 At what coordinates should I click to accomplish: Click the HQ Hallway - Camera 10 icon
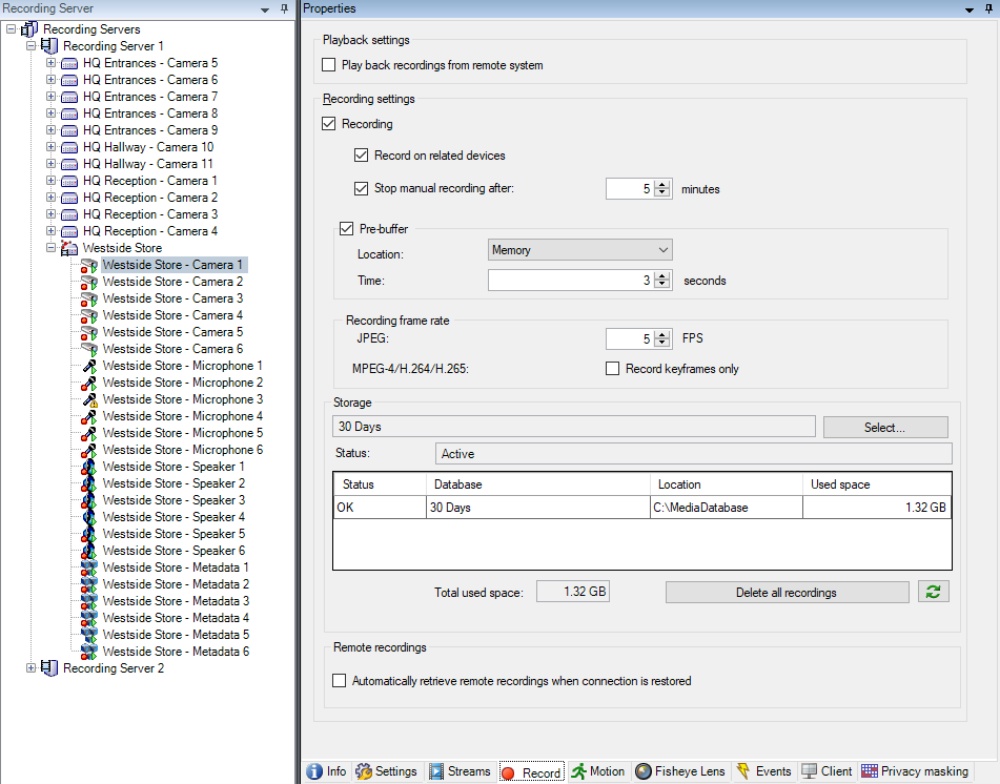point(69,147)
